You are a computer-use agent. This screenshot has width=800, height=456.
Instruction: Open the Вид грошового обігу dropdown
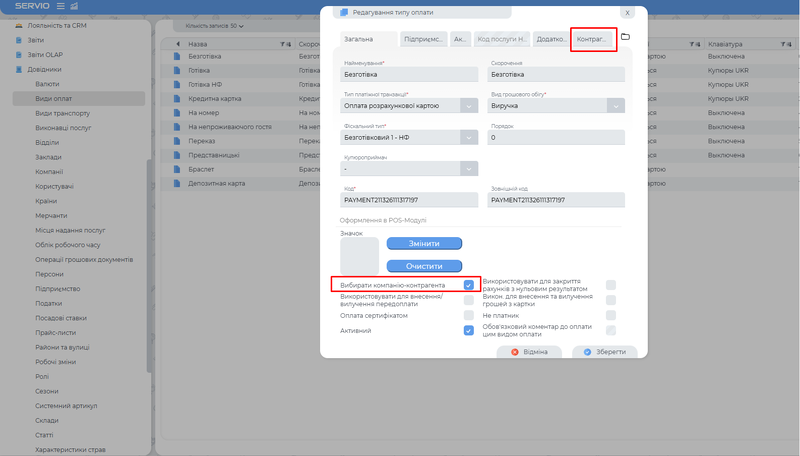pos(616,106)
